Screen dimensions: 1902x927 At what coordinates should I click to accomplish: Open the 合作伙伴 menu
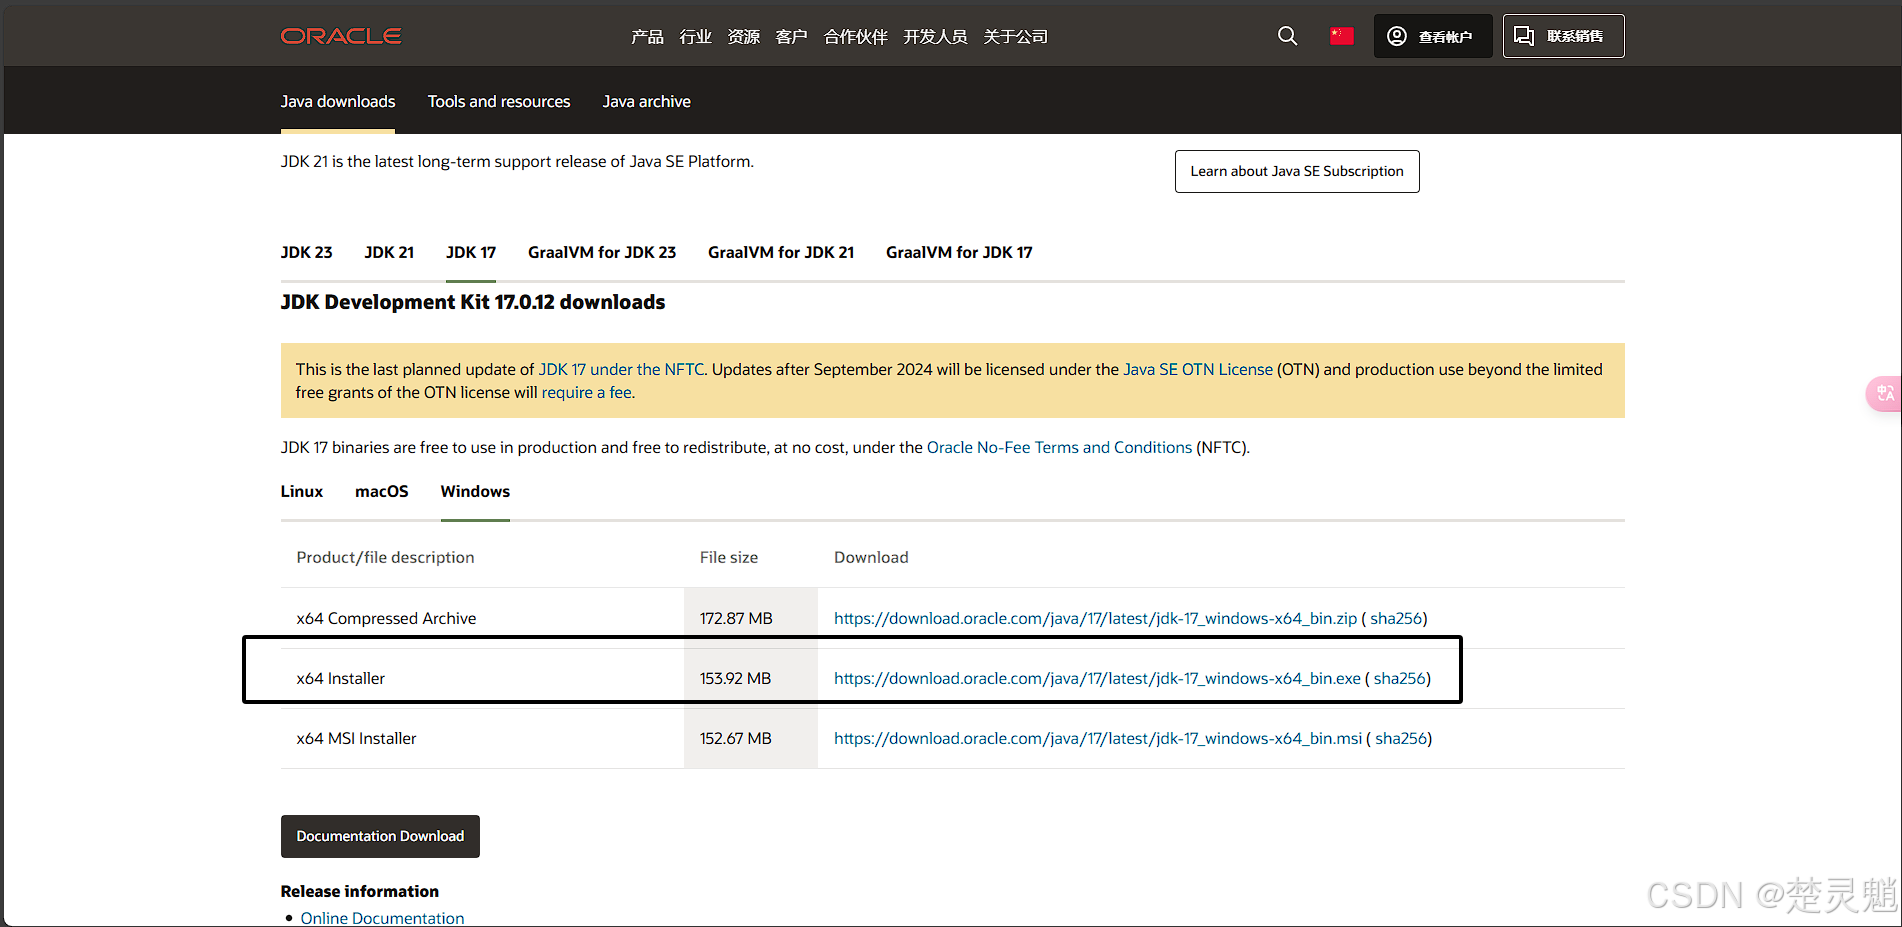(855, 37)
